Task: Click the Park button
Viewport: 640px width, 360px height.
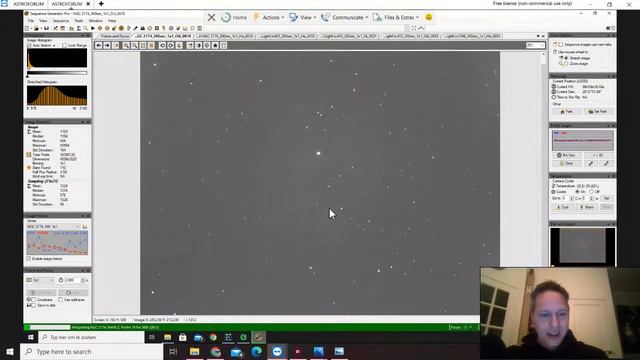Action: (567, 111)
